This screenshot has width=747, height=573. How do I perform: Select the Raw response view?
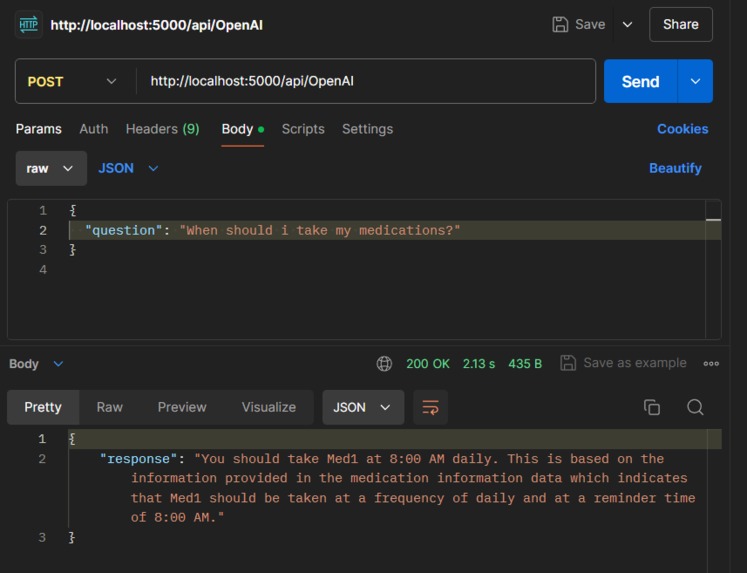click(110, 407)
